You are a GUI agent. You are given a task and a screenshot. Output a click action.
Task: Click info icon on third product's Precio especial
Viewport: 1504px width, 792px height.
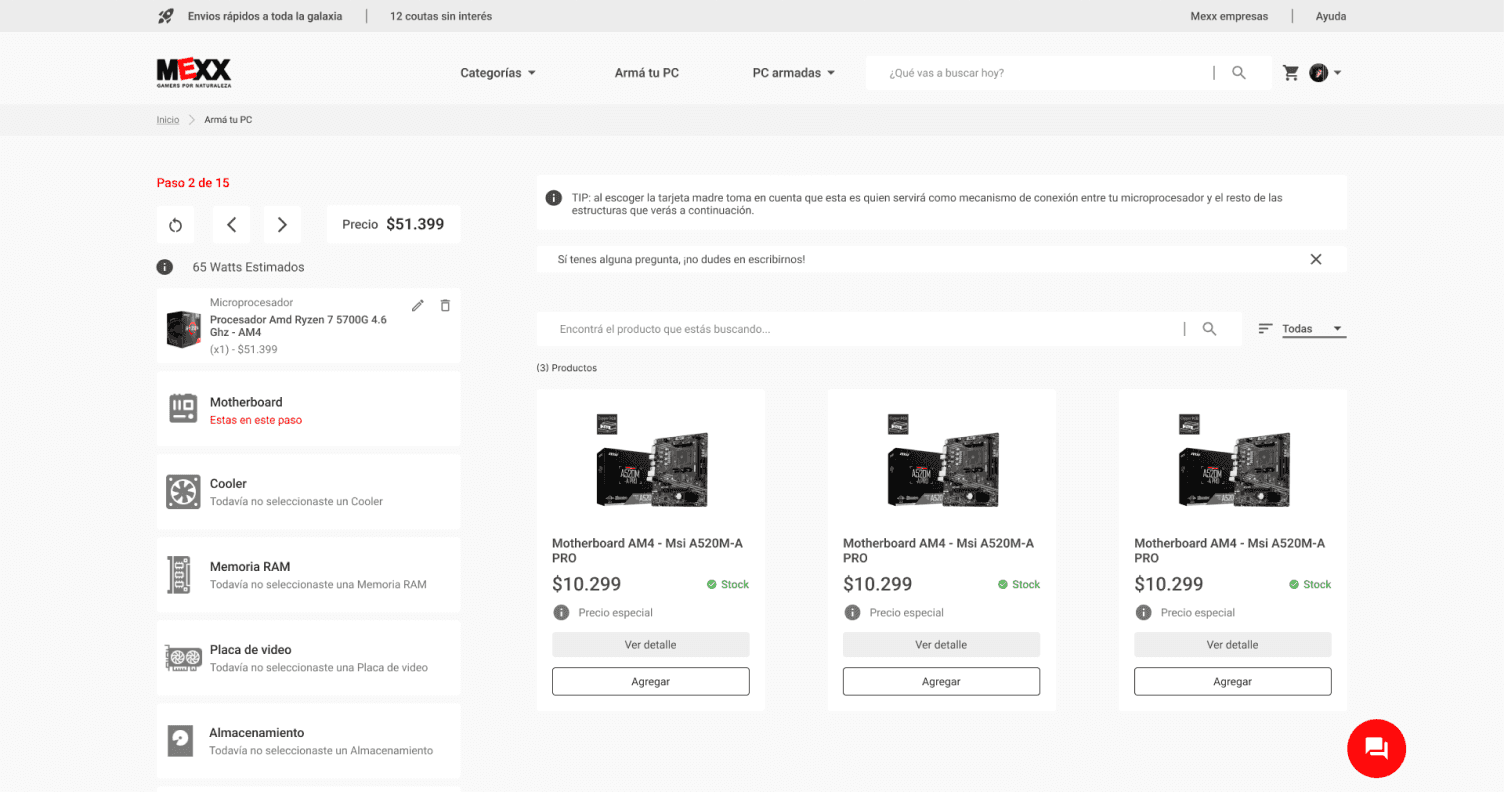click(x=1143, y=612)
